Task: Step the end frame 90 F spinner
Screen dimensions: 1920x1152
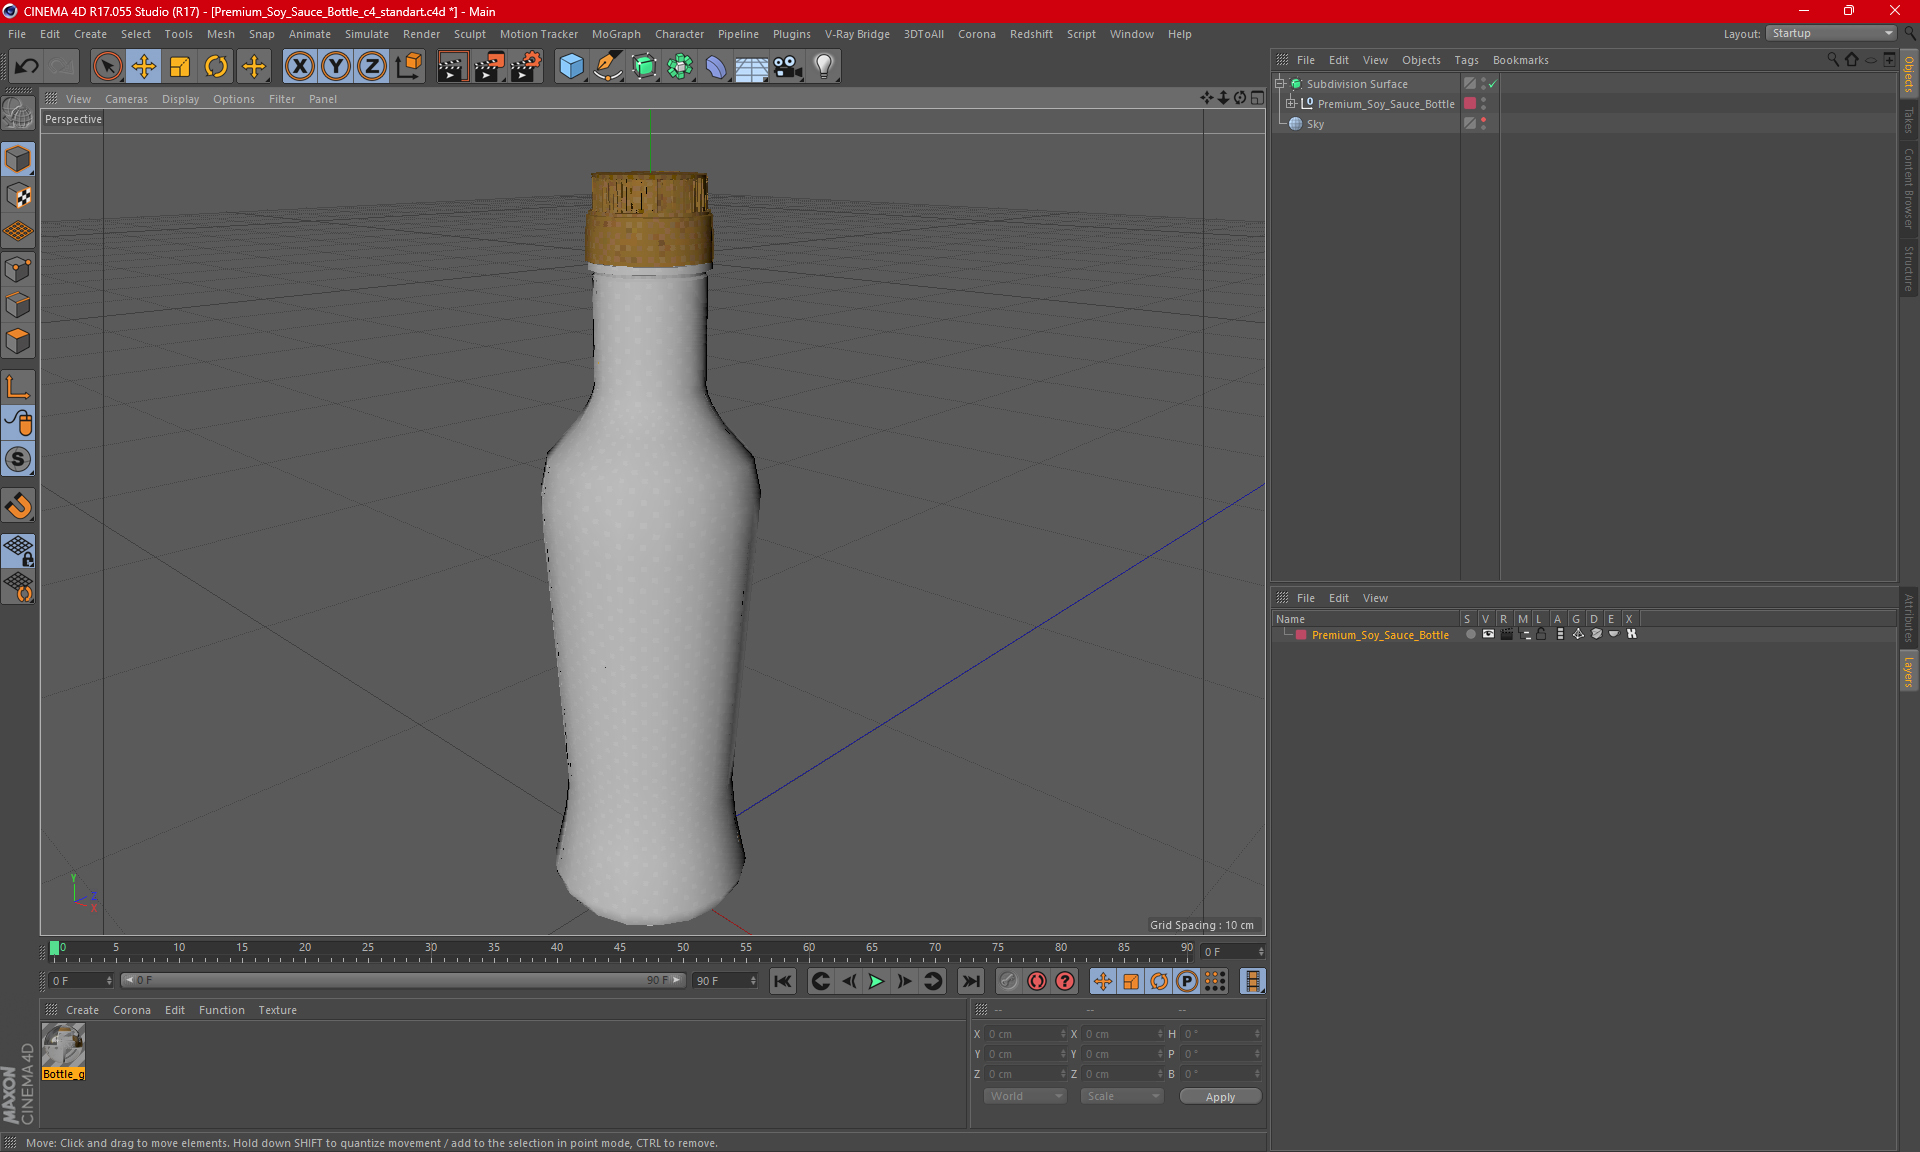Action: click(753, 981)
